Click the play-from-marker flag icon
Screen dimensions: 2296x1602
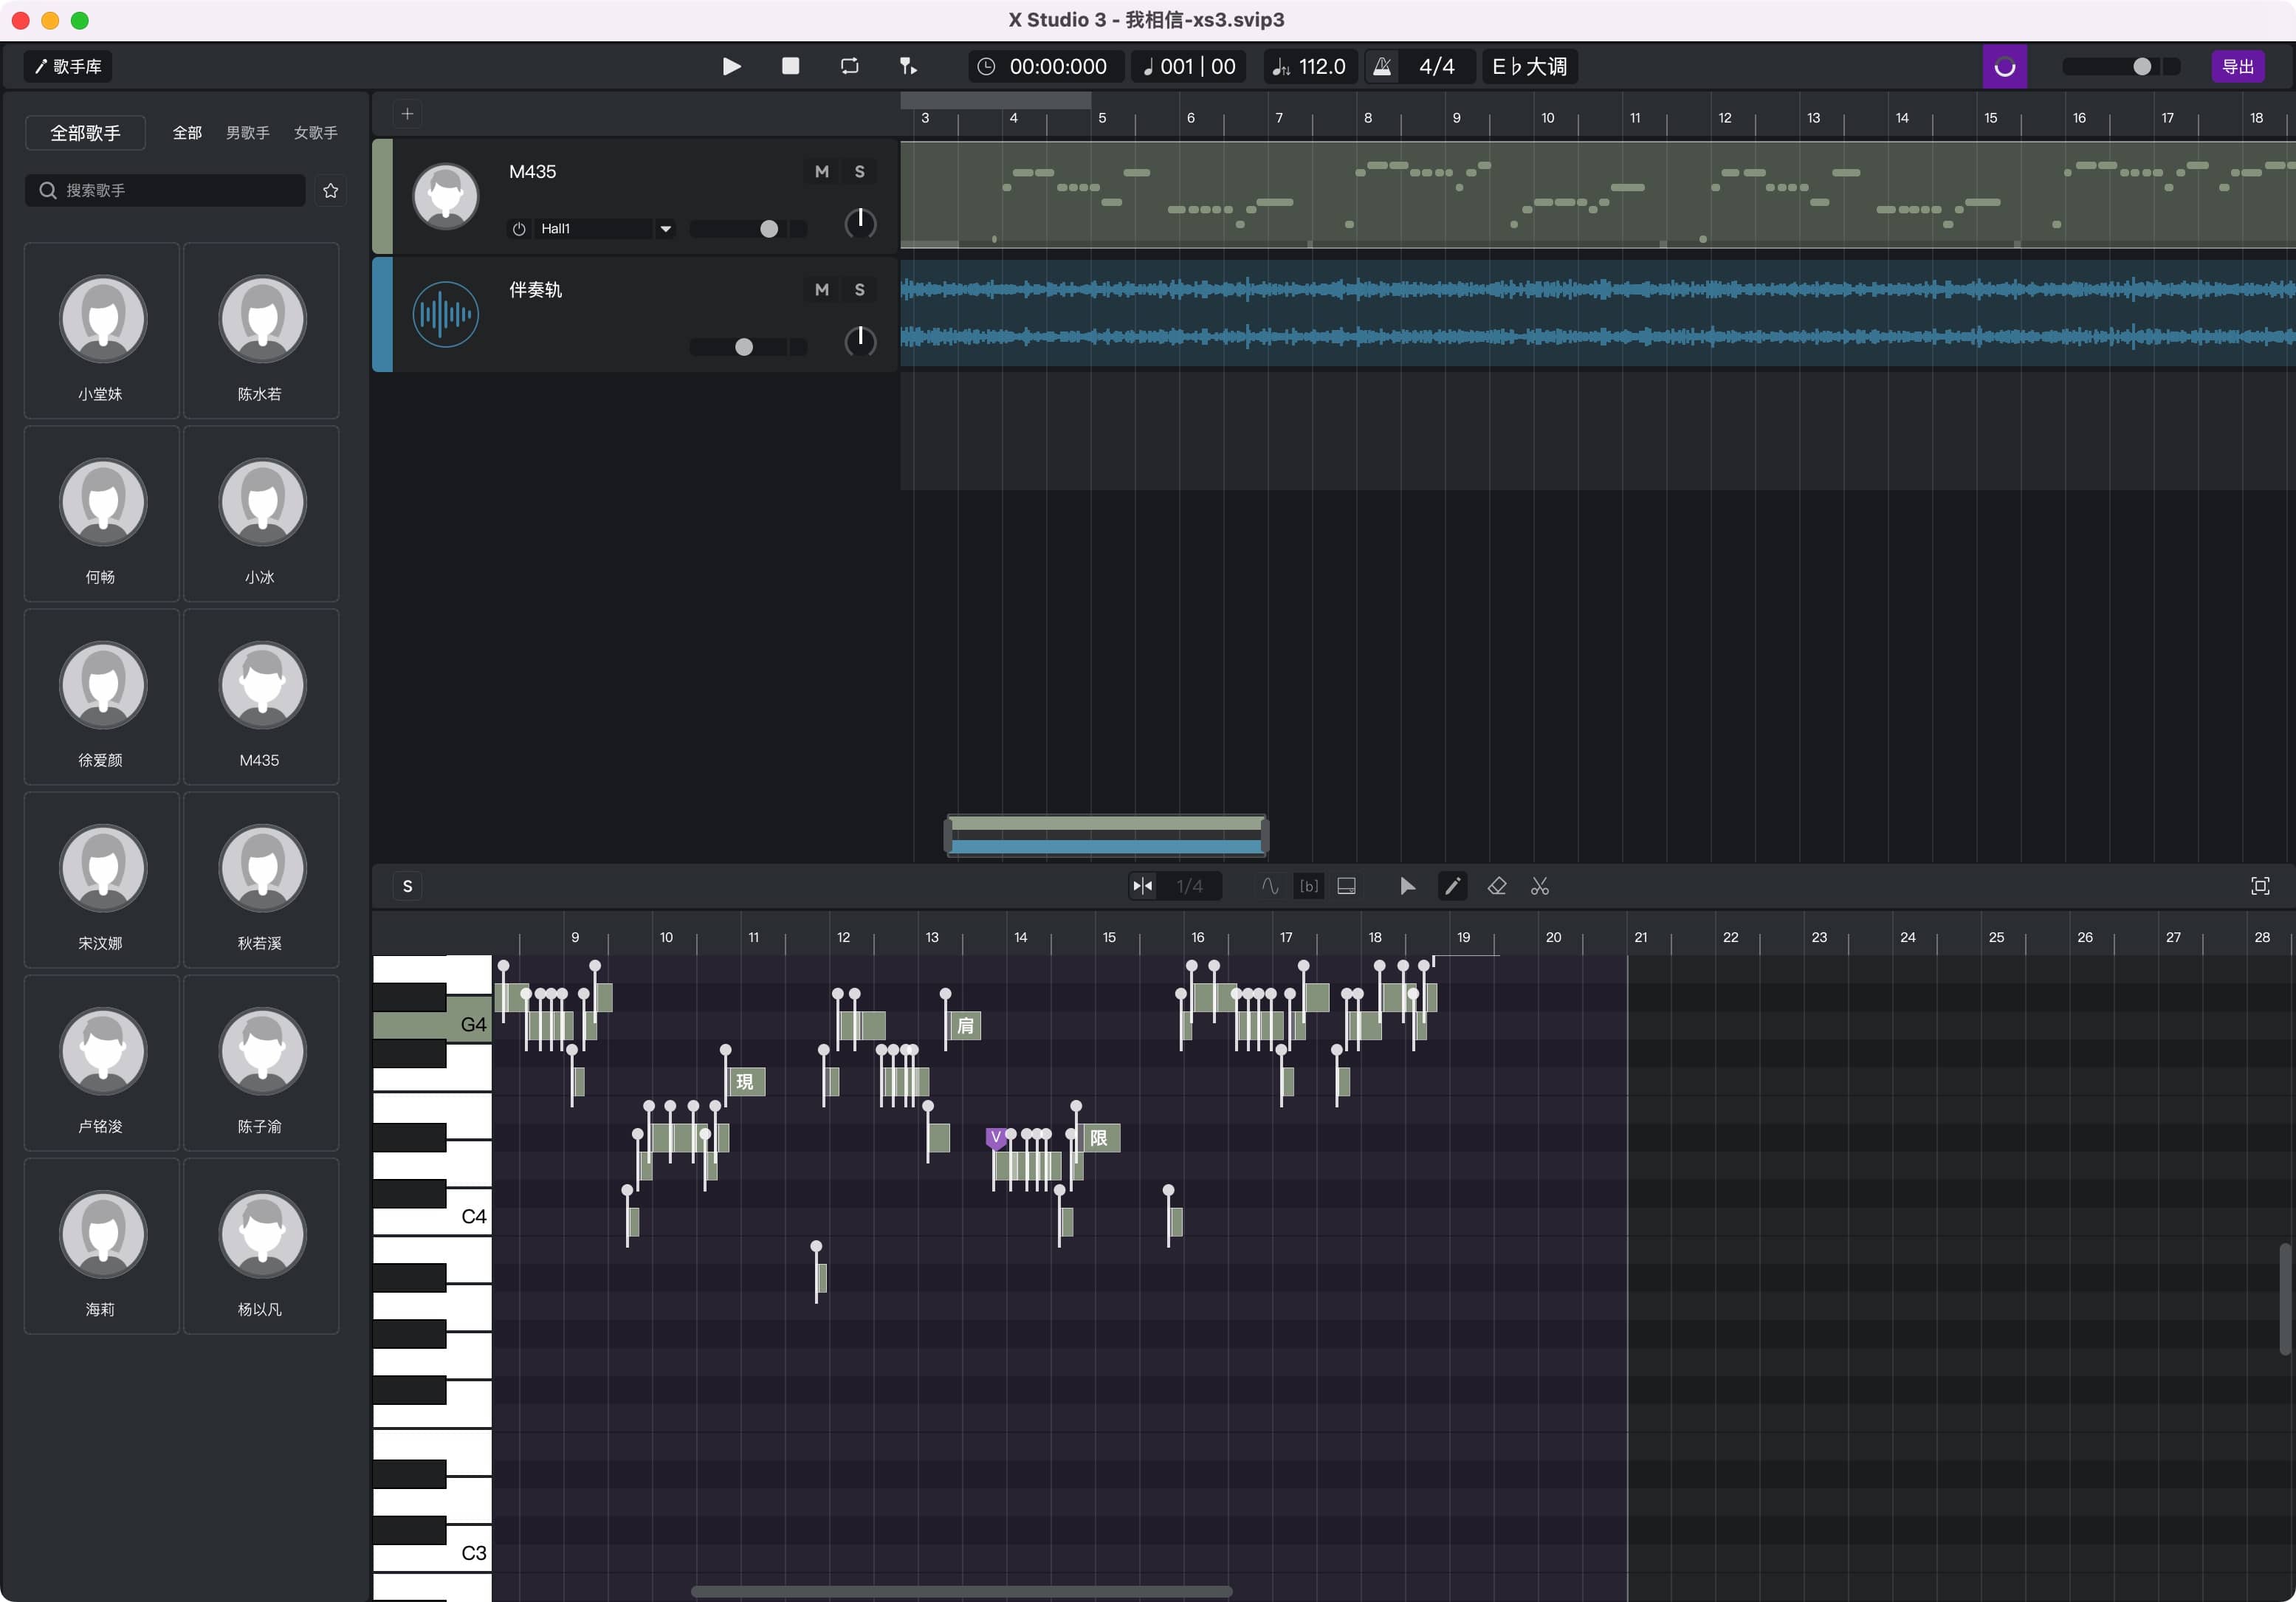coord(908,66)
